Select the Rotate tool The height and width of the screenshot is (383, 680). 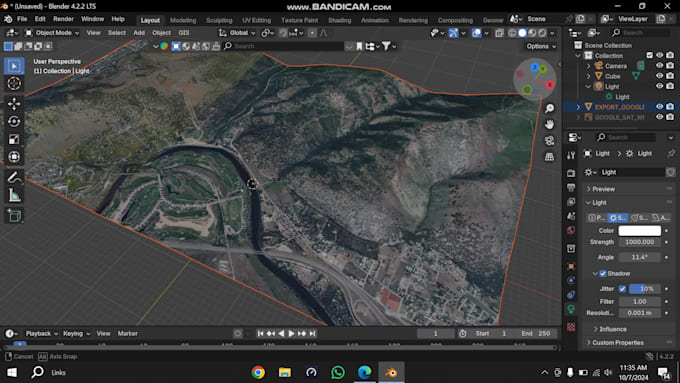pyautogui.click(x=14, y=121)
